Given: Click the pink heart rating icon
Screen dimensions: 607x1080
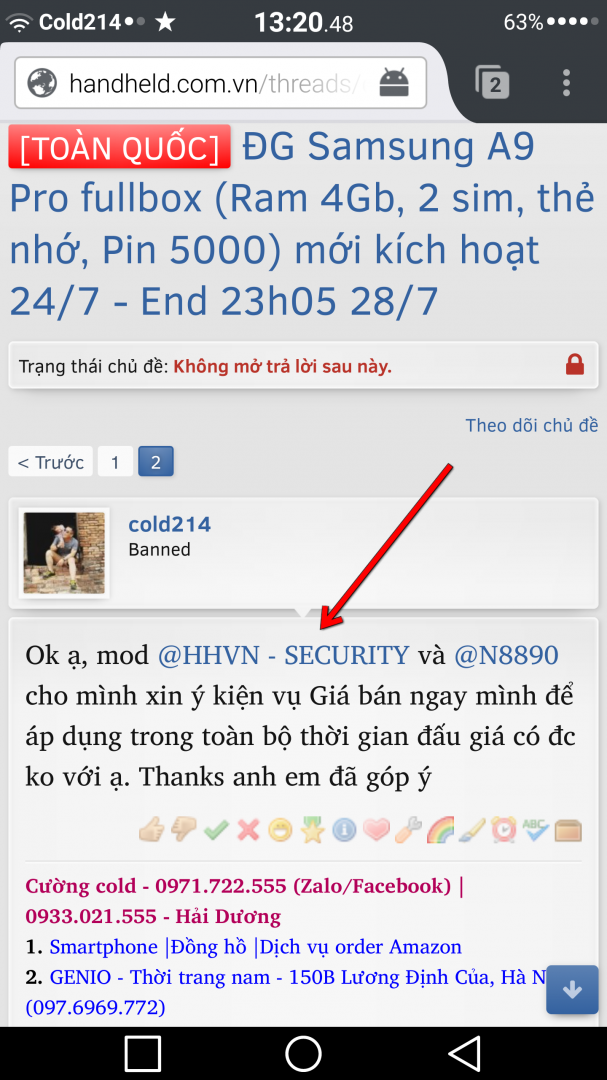Looking at the screenshot, I should click(376, 830).
